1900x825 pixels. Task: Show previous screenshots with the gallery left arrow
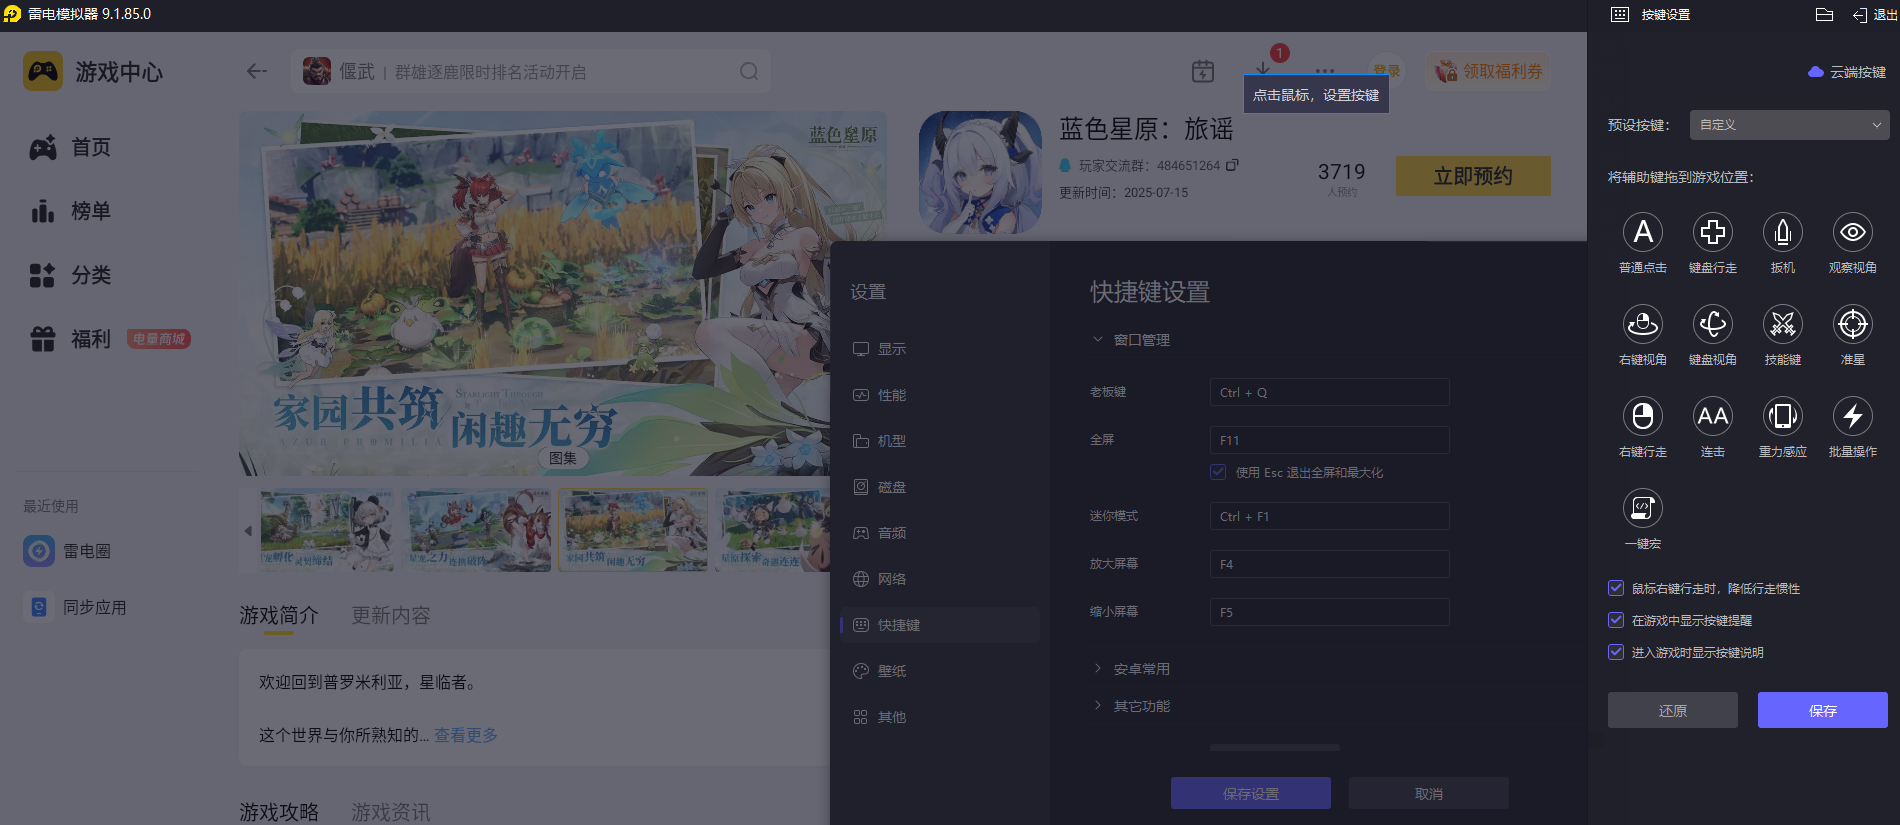point(248,531)
